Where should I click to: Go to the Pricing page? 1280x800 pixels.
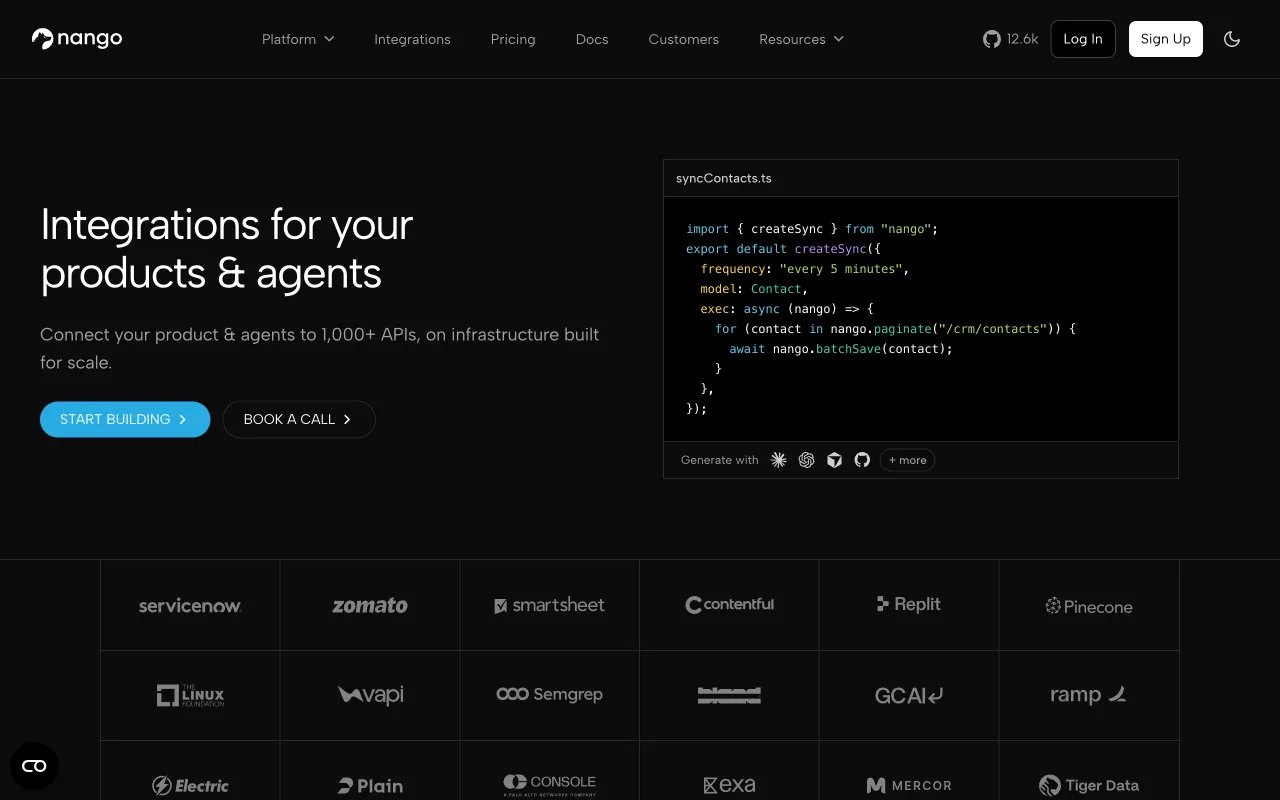513,39
